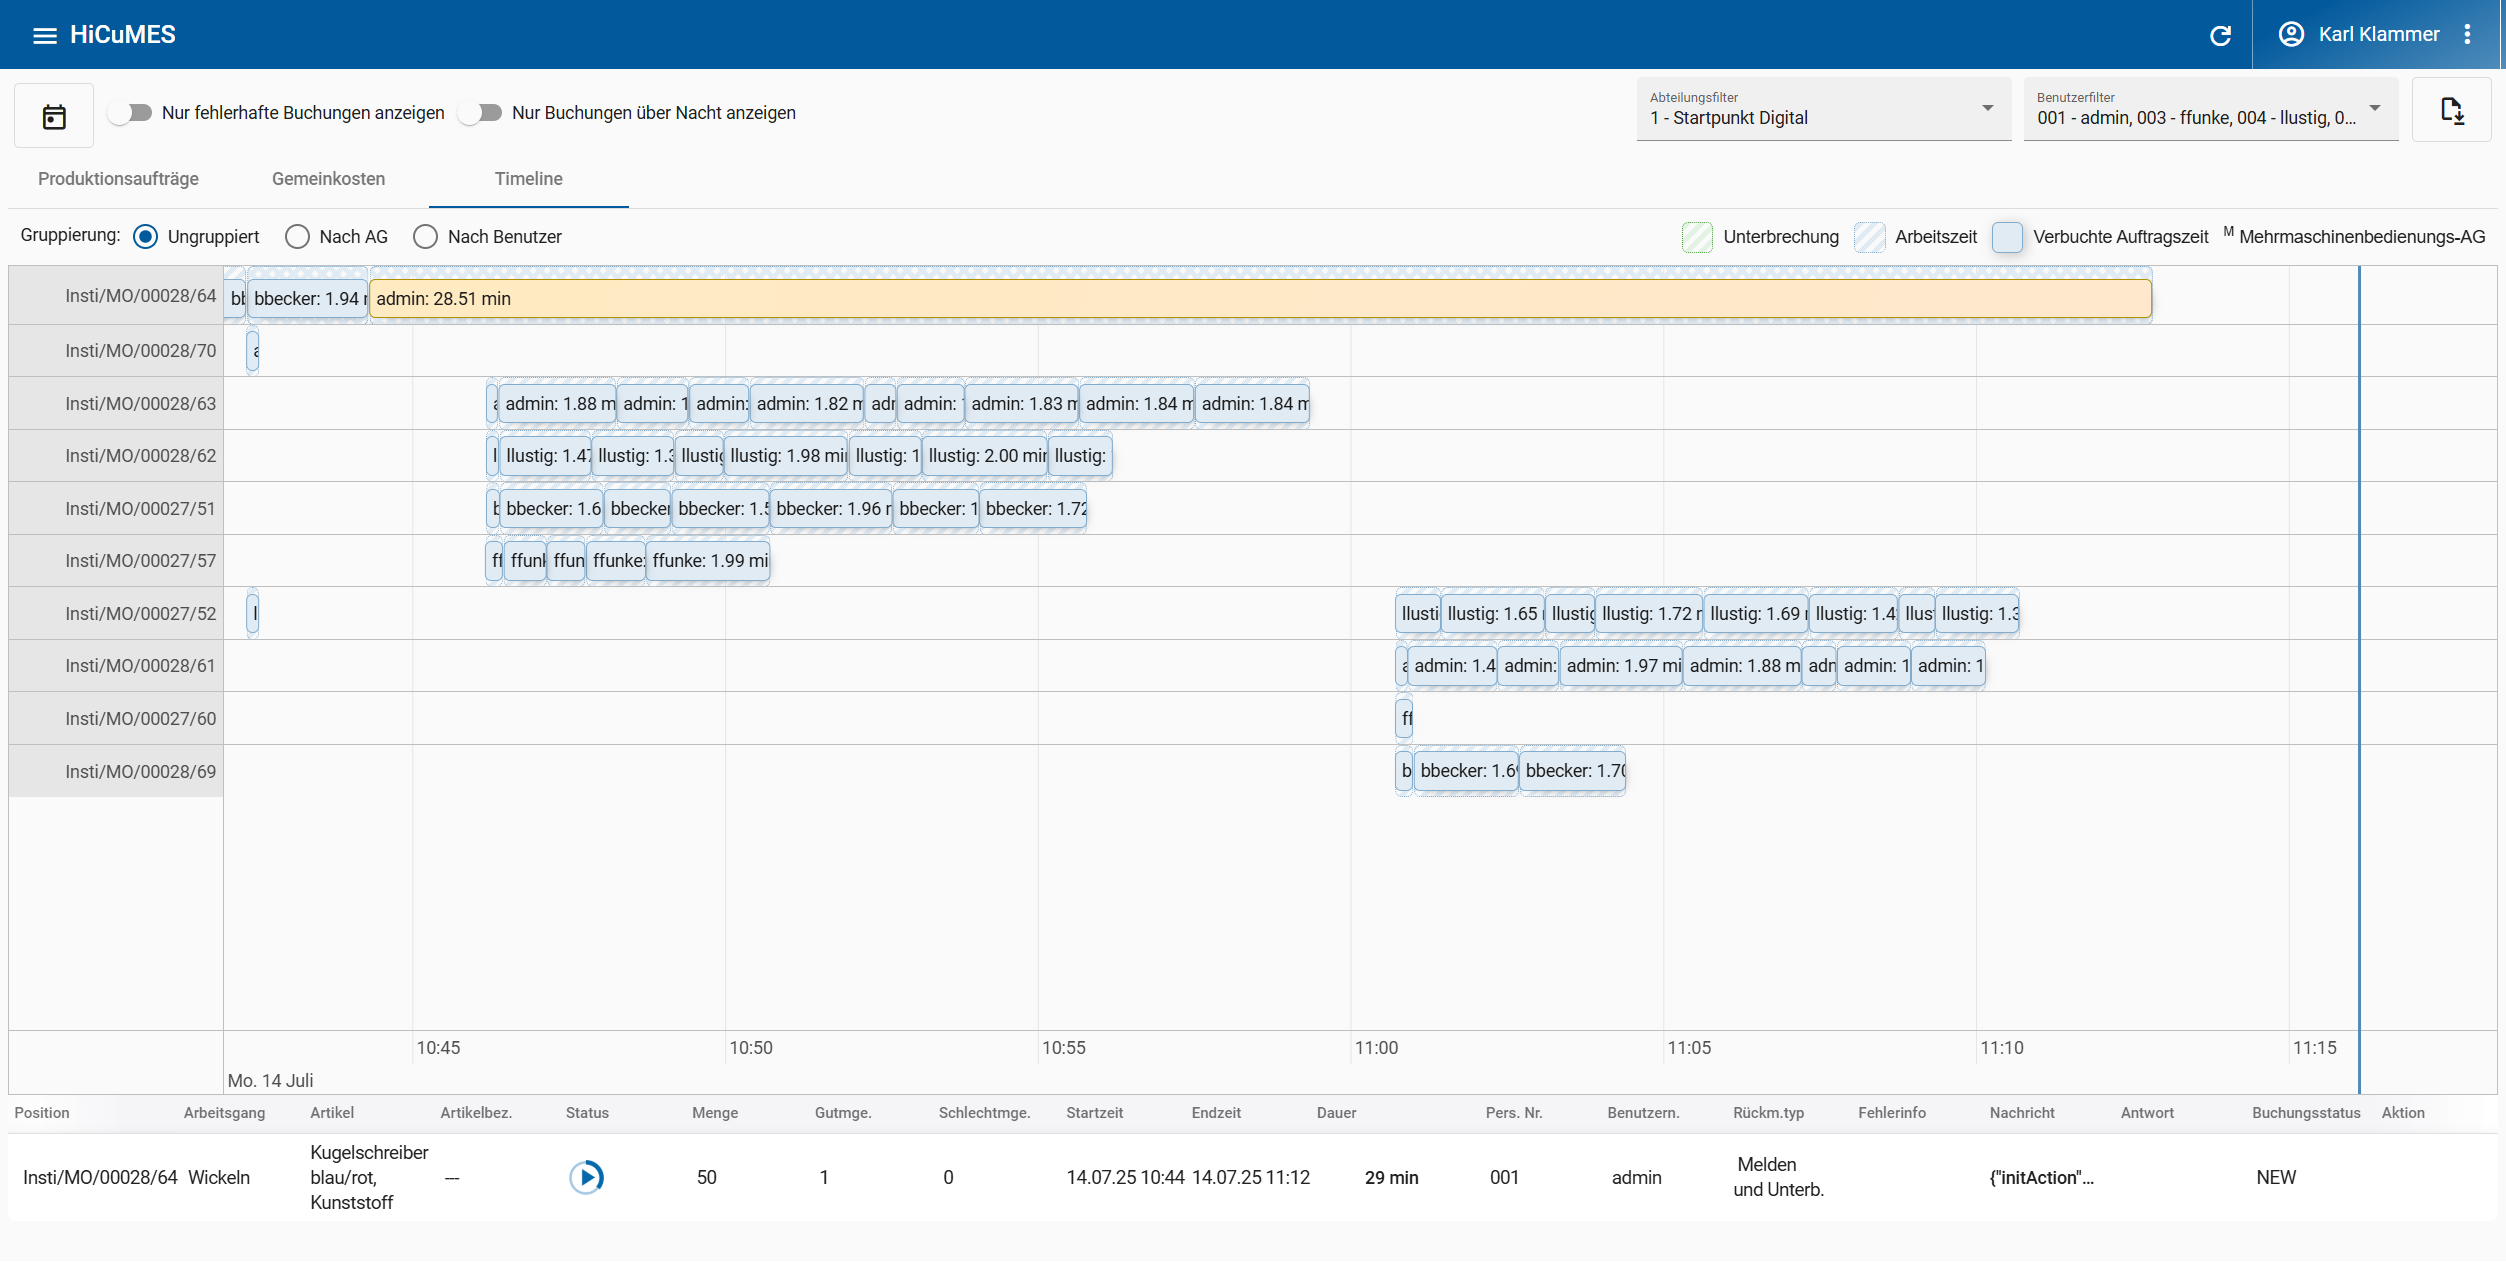2506x1272 pixels.
Task: Click the Startzeit column header
Action: tap(1094, 1113)
